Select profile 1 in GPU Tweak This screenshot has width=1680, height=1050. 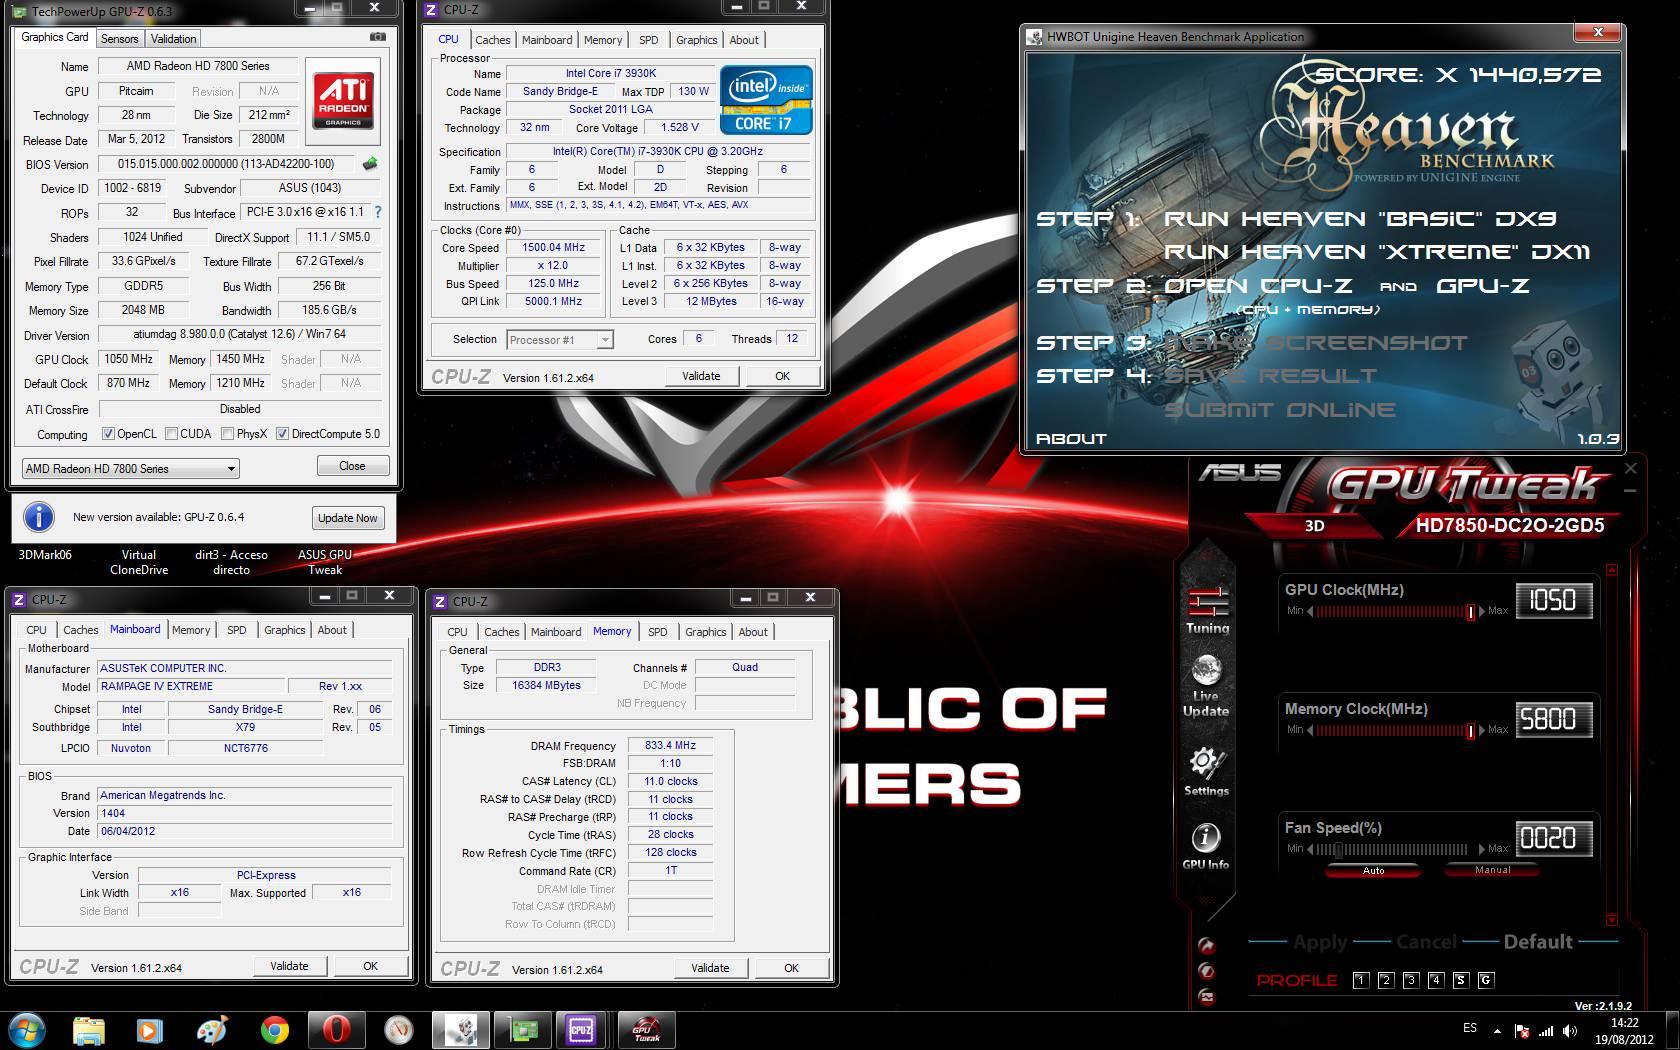(1360, 980)
